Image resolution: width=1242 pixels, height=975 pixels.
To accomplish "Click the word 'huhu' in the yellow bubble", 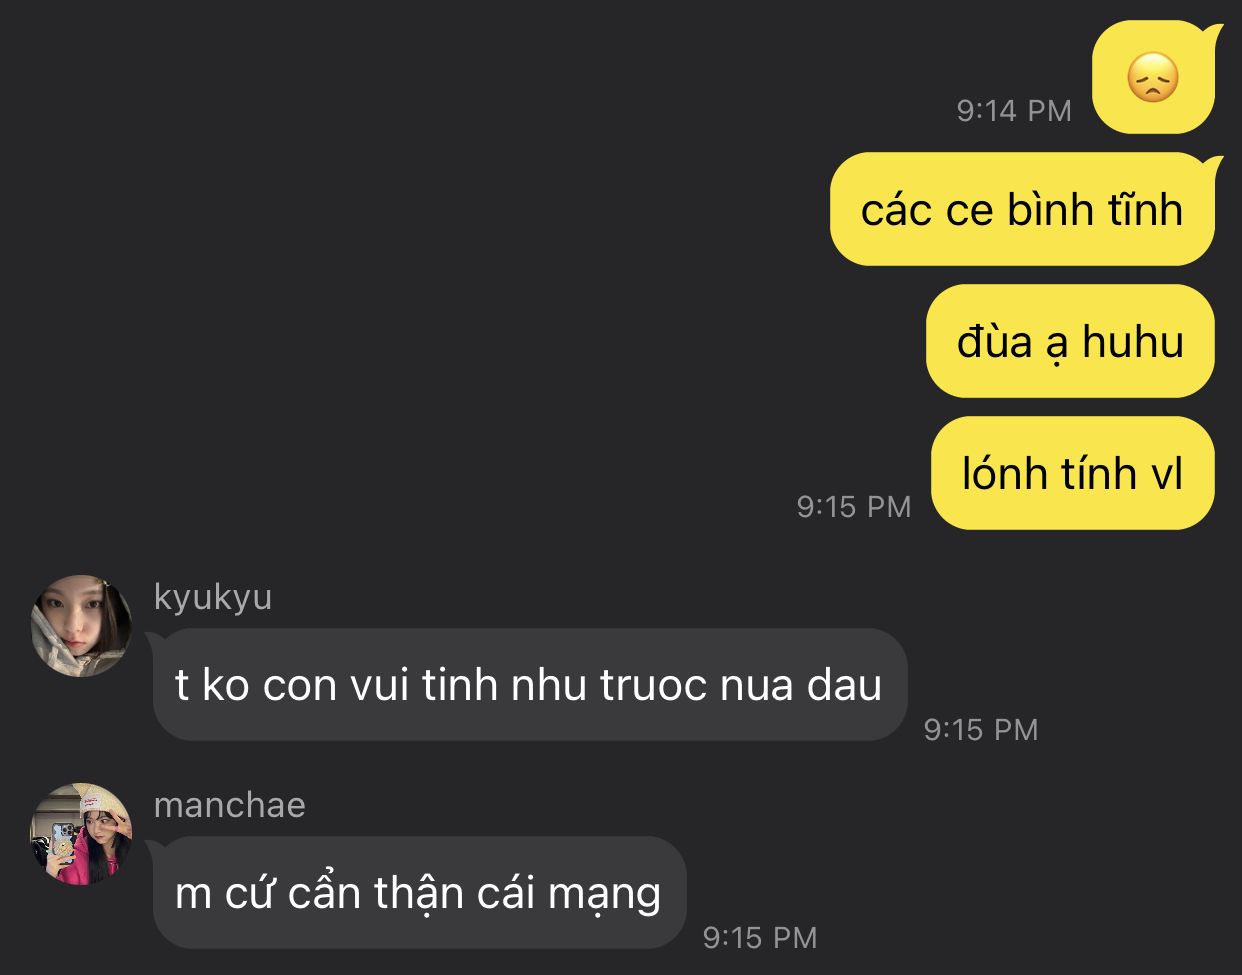I will [1133, 342].
